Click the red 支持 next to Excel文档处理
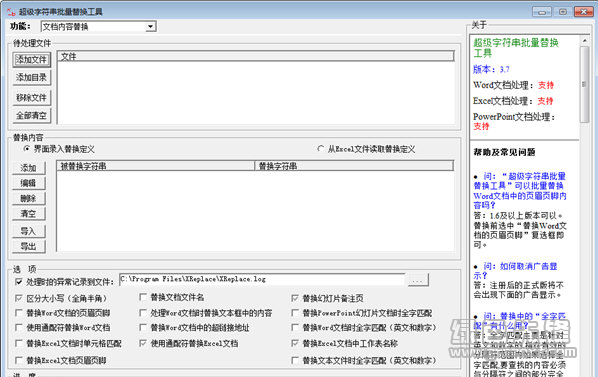The width and height of the screenshot is (598, 377). click(545, 101)
